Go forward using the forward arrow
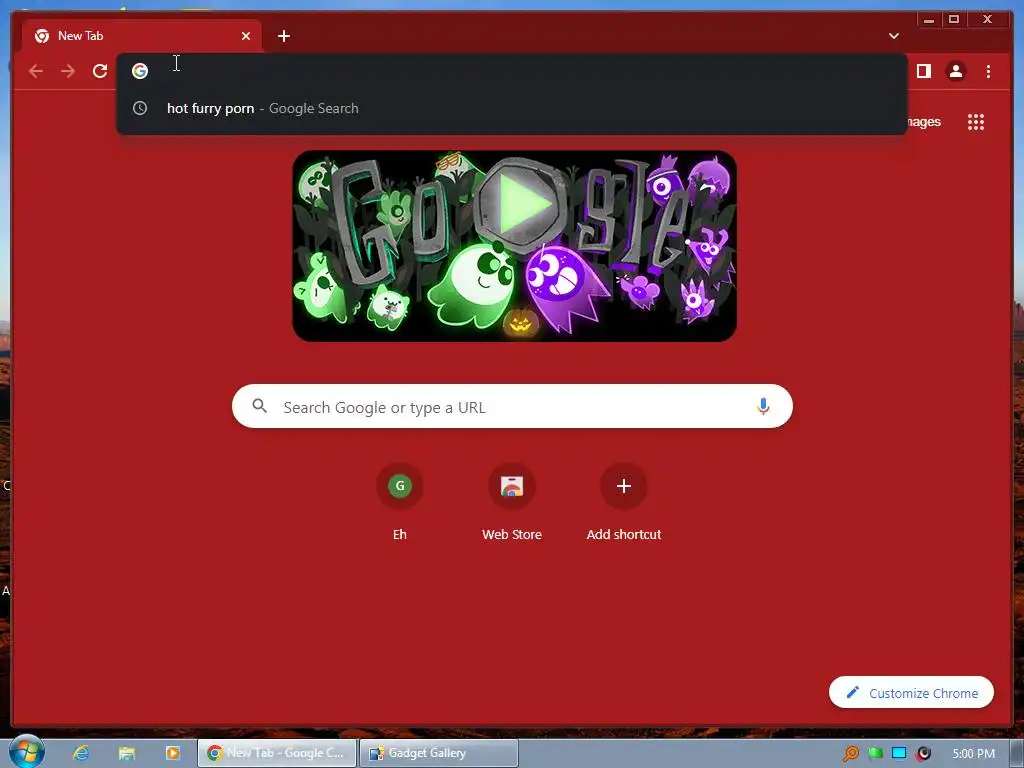 coord(68,71)
